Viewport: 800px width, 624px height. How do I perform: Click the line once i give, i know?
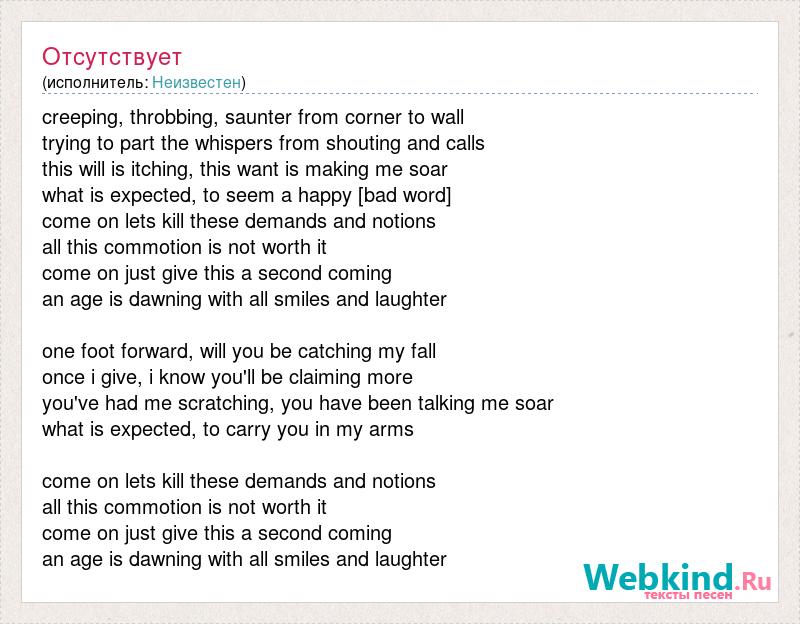pyautogui.click(x=228, y=378)
